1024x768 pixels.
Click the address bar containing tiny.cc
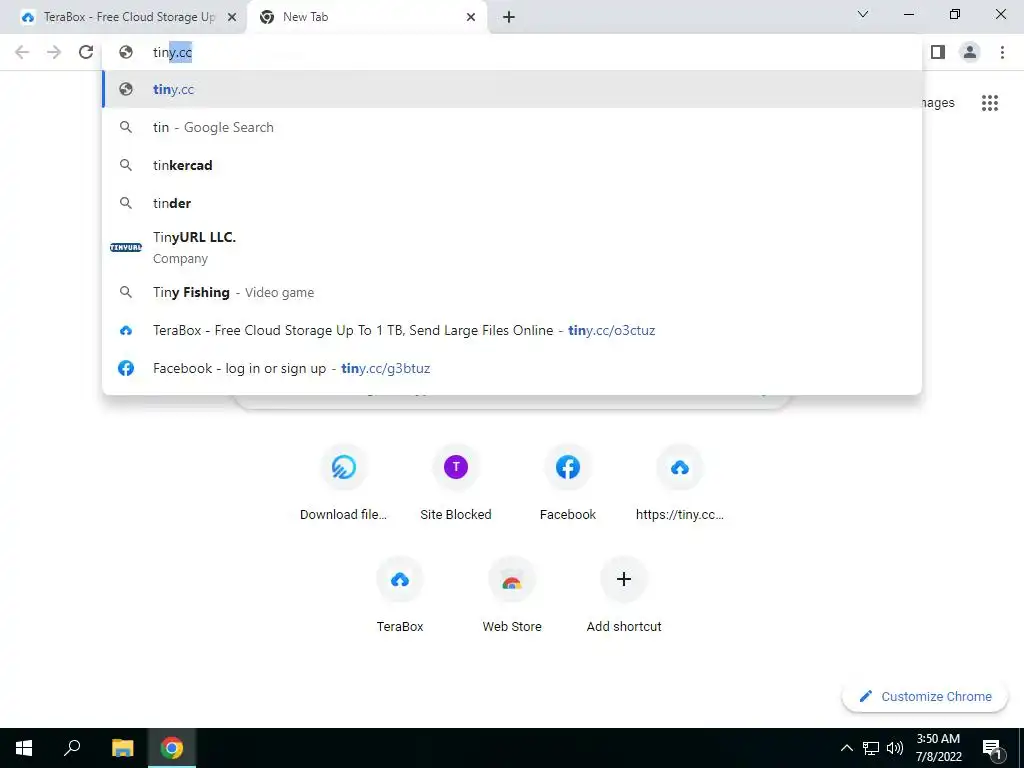point(513,52)
